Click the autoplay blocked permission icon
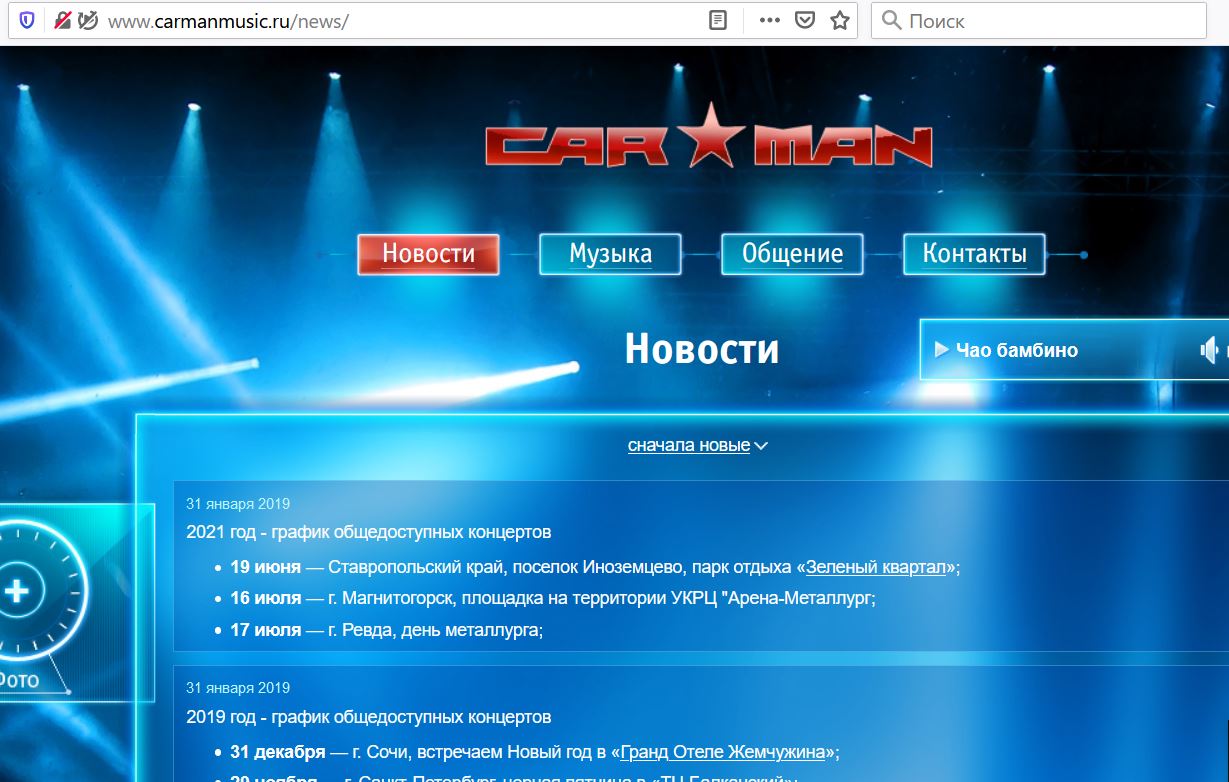 (x=88, y=20)
